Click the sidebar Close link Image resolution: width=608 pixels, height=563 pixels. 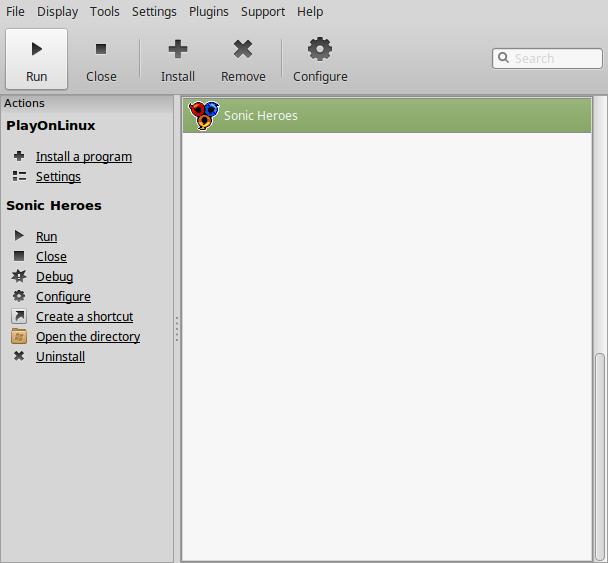(51, 256)
